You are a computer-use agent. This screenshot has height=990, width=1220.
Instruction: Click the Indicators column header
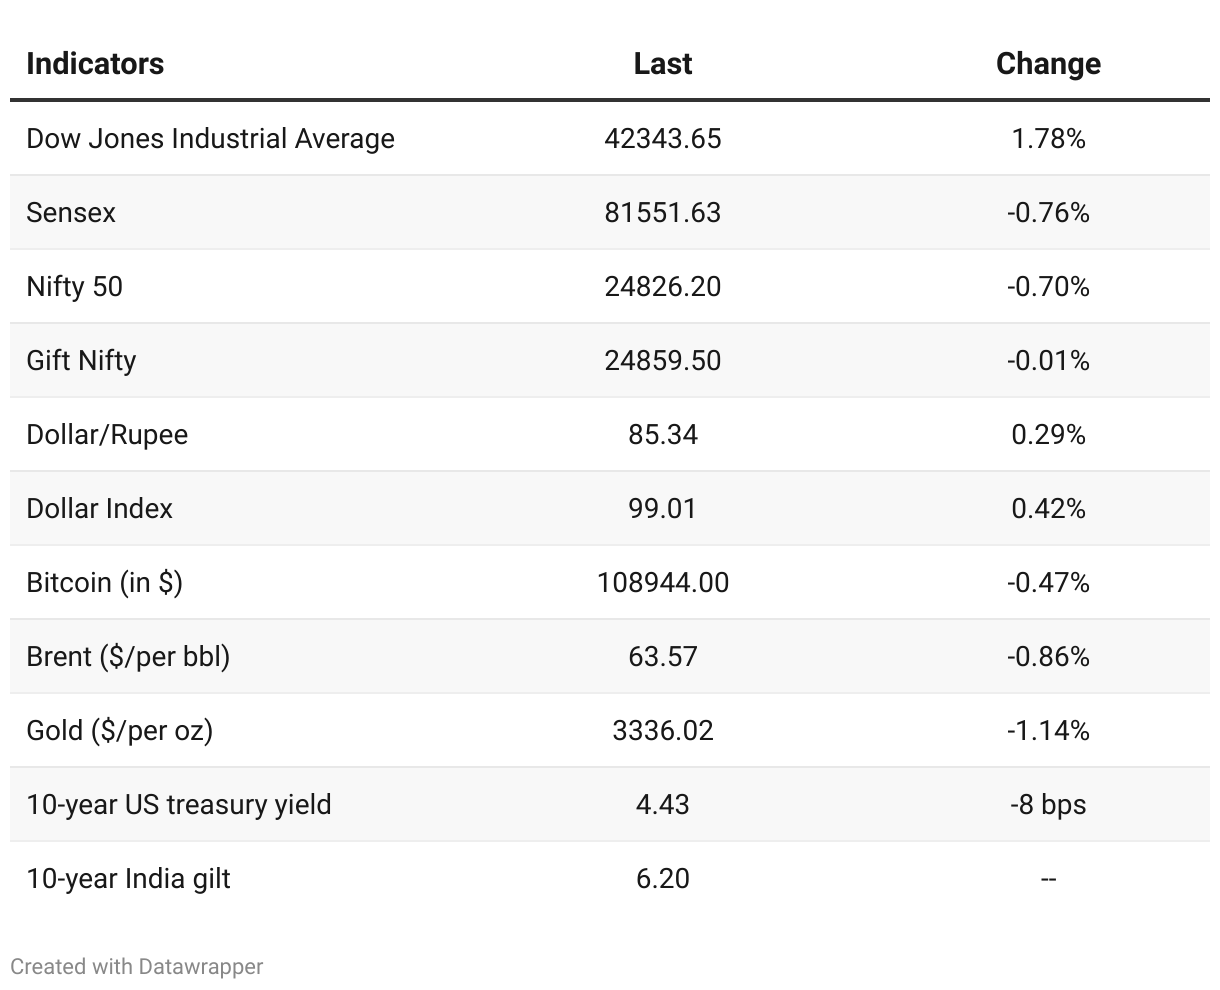(x=95, y=64)
